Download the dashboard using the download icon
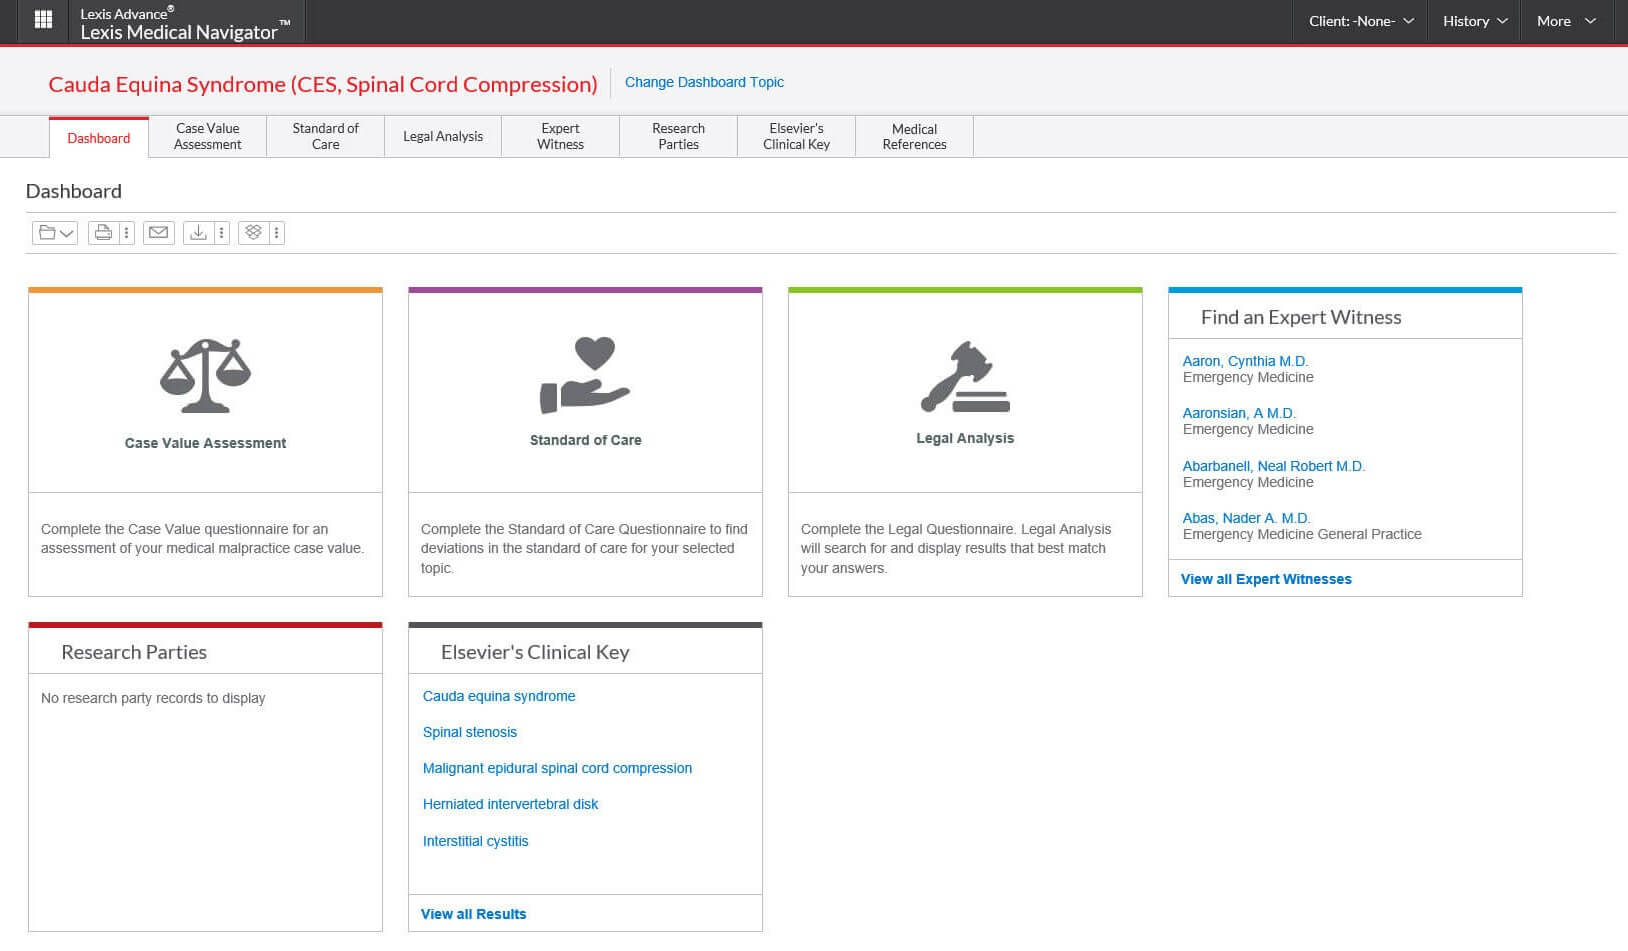This screenshot has height=951, width=1628. [198, 233]
